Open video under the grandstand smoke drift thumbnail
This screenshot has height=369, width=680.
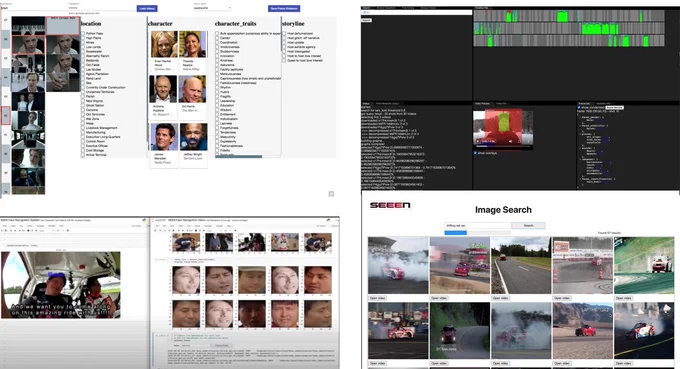point(377,298)
